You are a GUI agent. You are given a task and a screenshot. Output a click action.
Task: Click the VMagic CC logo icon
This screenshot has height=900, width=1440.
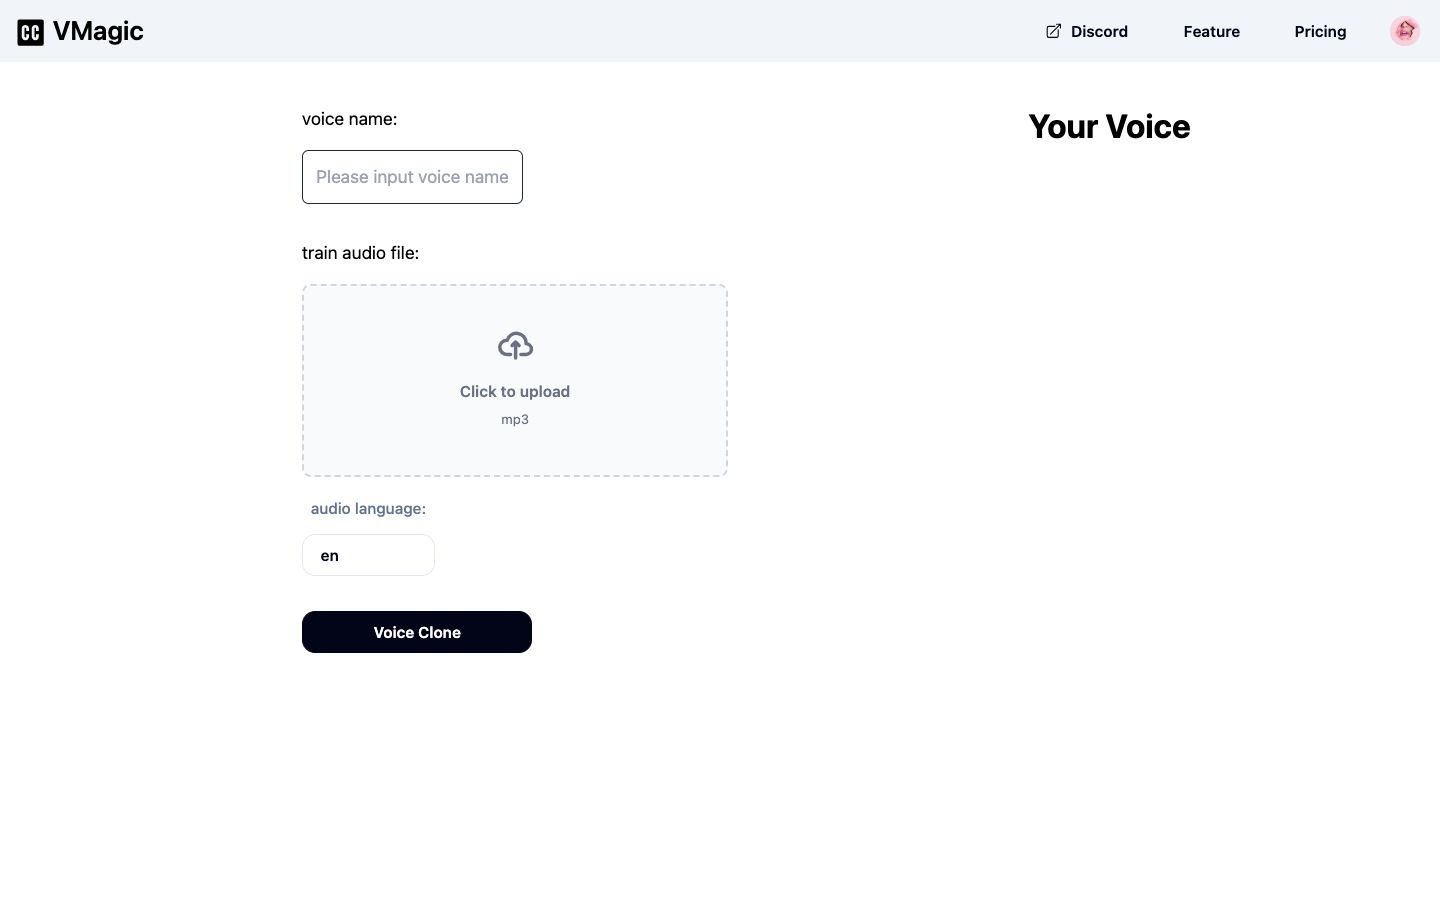30,32
